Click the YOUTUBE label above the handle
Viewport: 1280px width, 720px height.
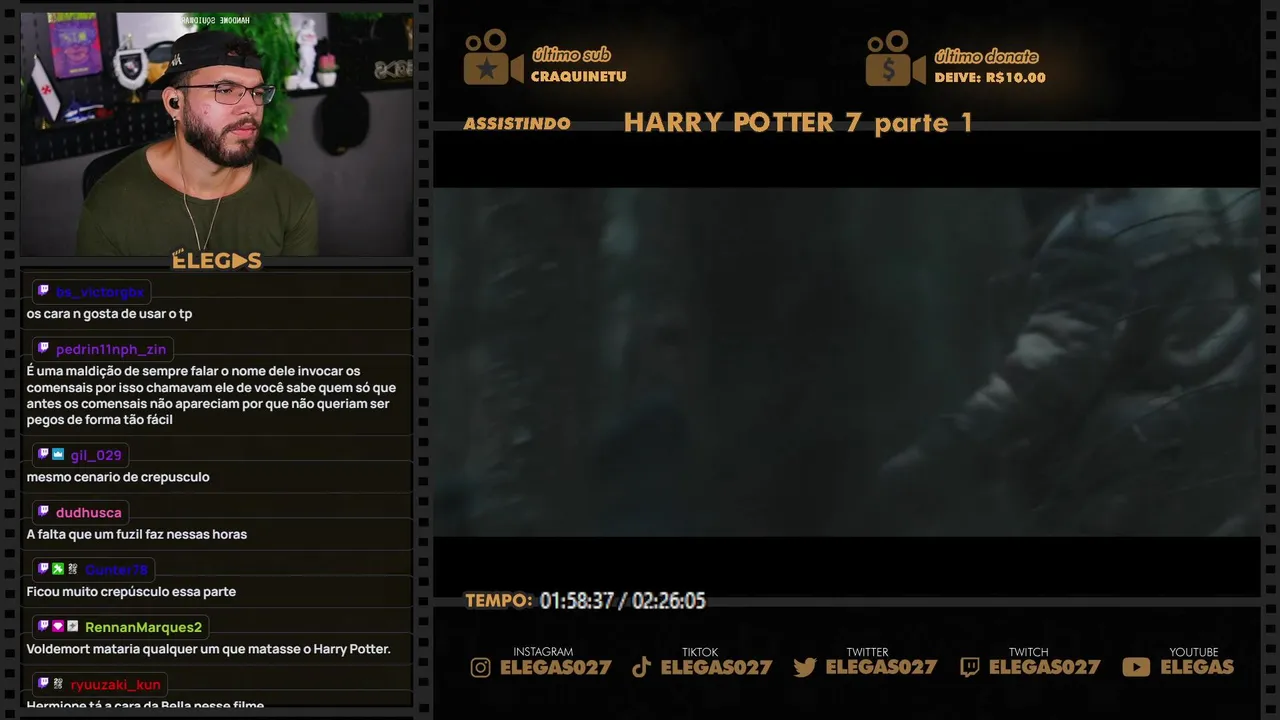(x=1194, y=652)
